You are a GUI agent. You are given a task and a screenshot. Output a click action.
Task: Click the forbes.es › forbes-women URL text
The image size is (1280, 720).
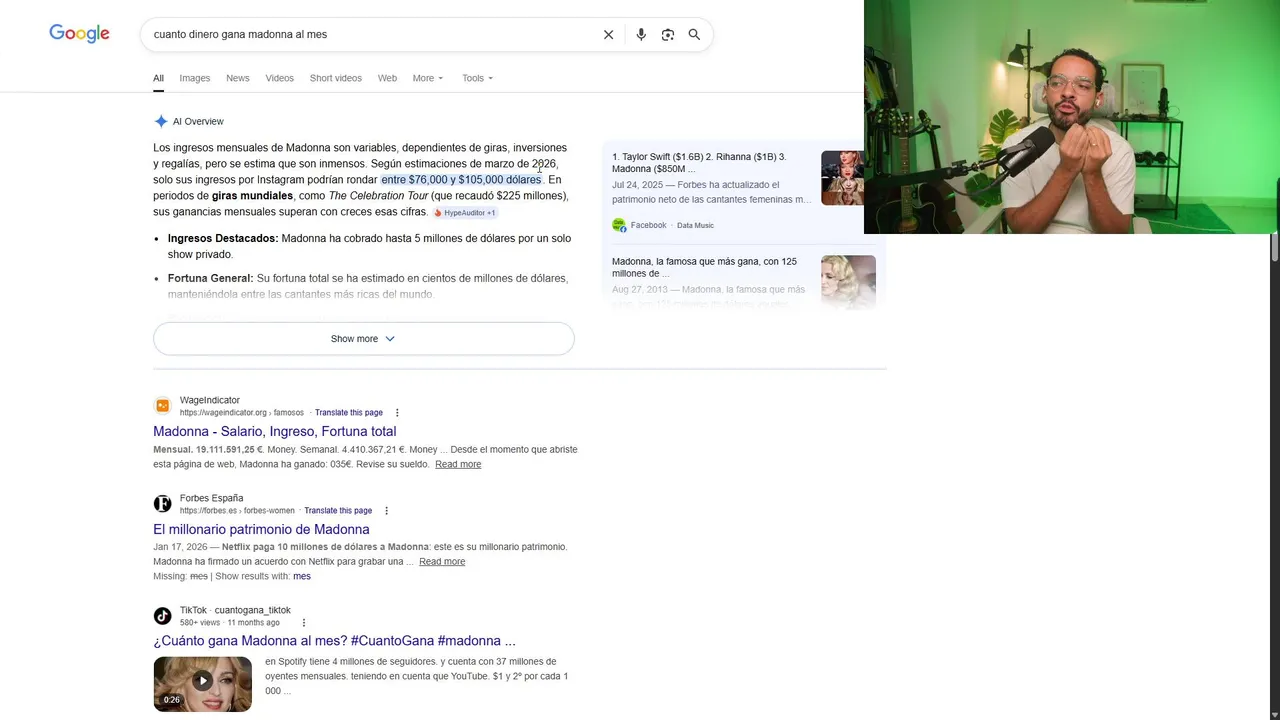pos(237,511)
